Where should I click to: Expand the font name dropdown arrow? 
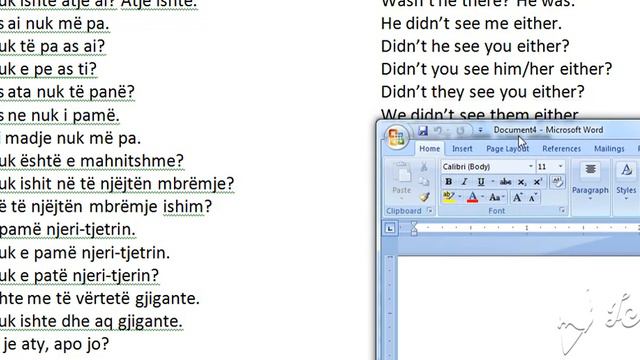click(531, 167)
